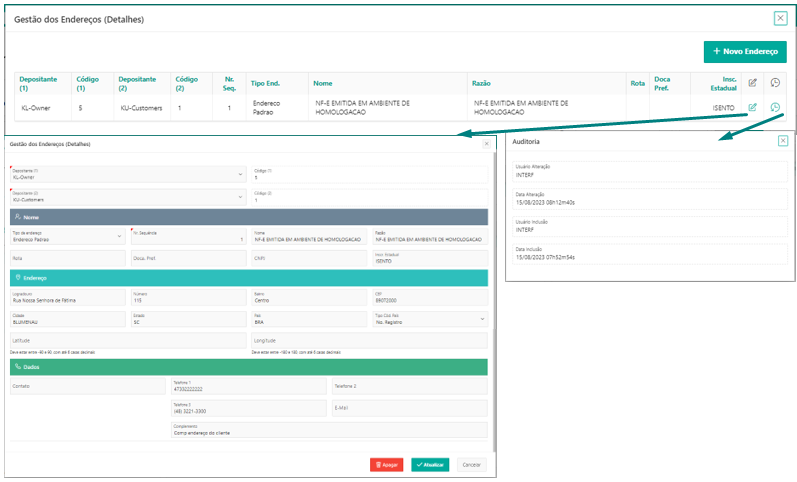Screen dimensions: 797x482
Task: Click the Complemento input field
Action: click(x=329, y=430)
